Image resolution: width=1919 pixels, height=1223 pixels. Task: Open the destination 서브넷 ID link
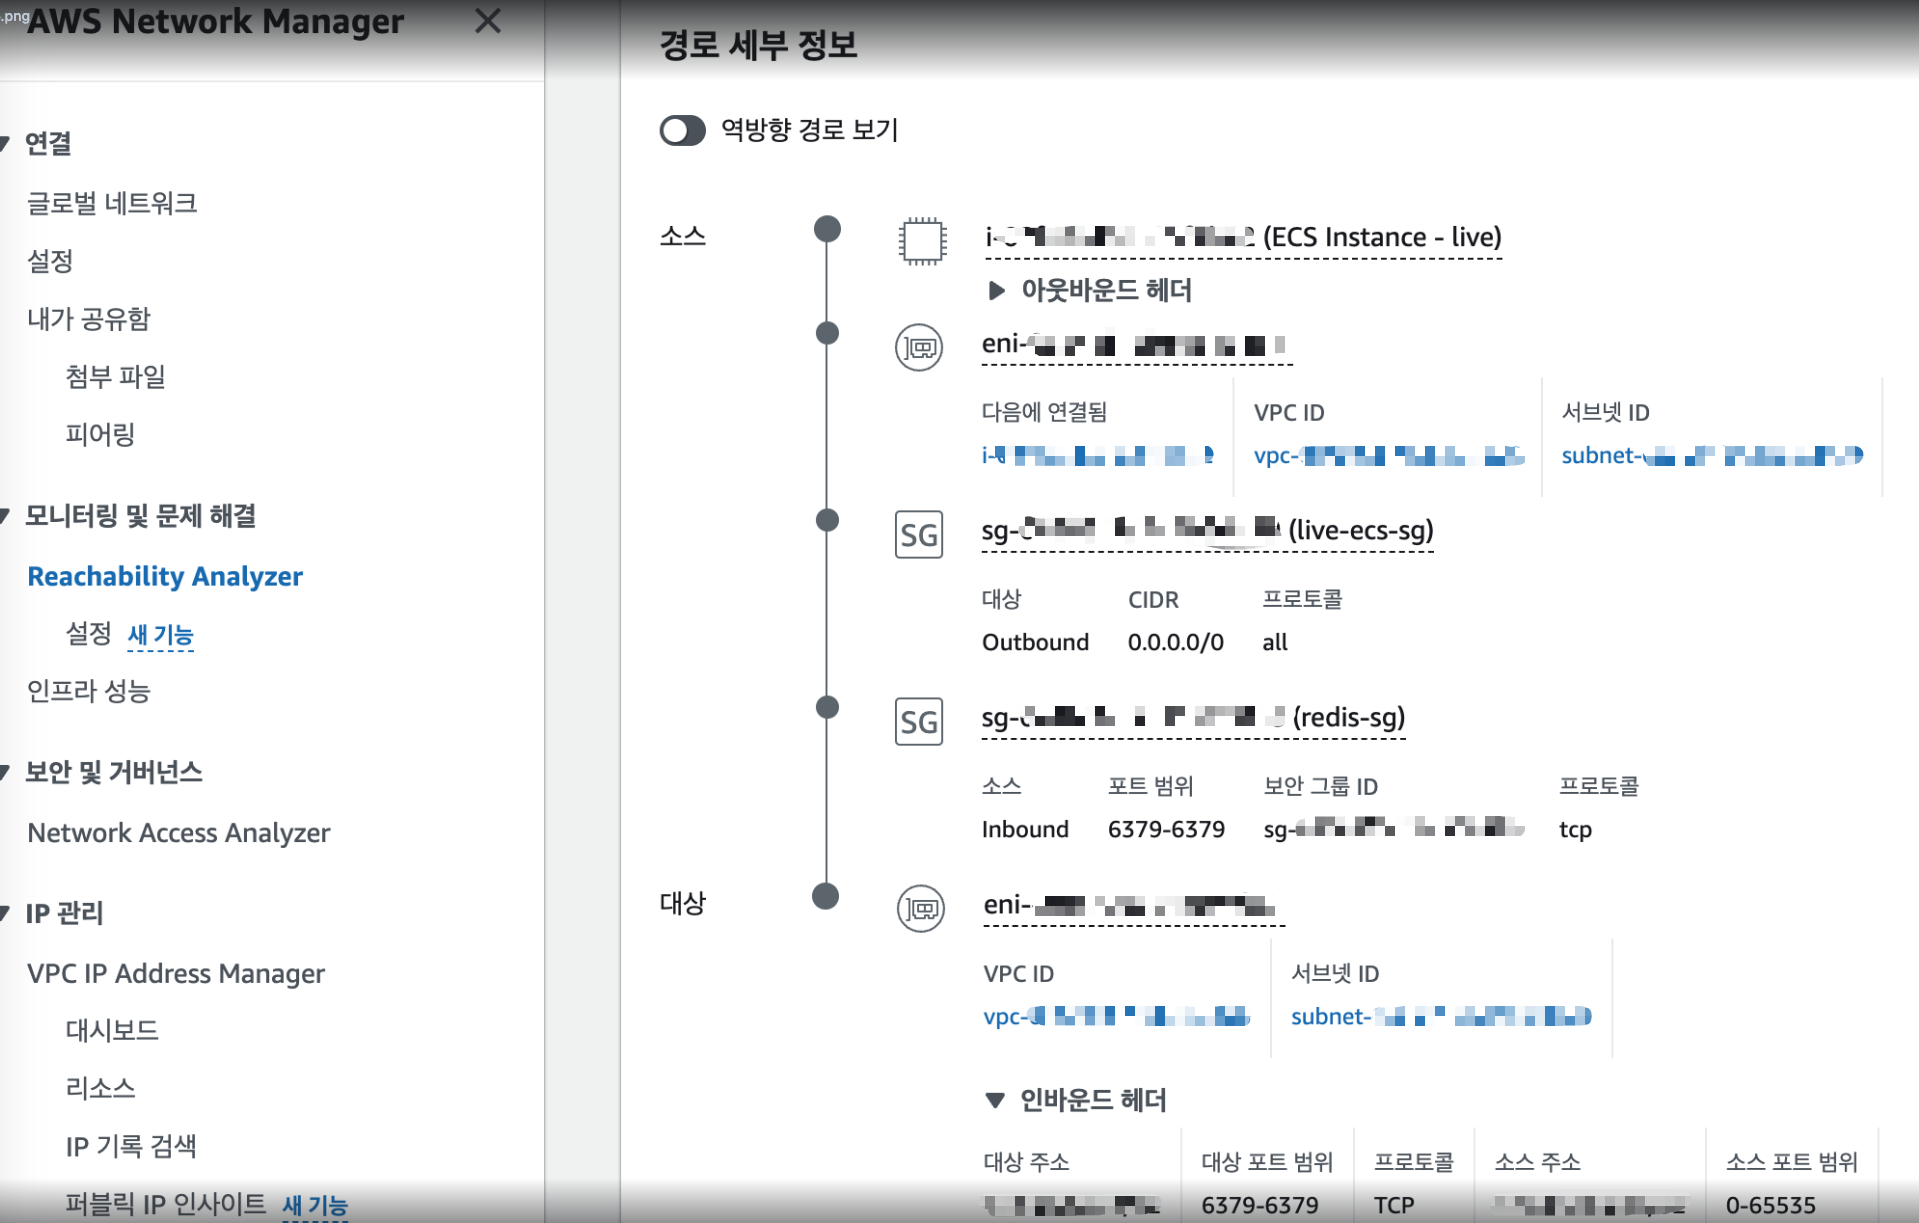1441,1017
